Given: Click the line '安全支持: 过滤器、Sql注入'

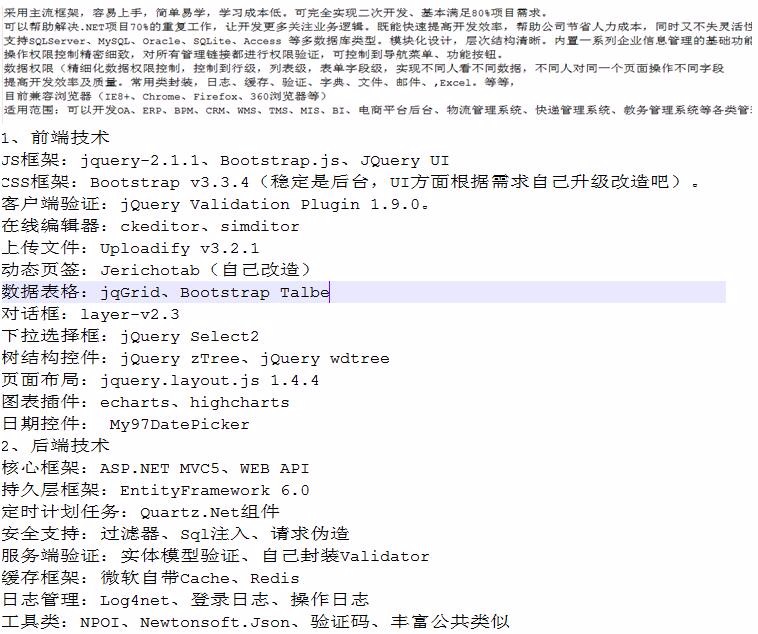Looking at the screenshot, I should click(175, 534).
